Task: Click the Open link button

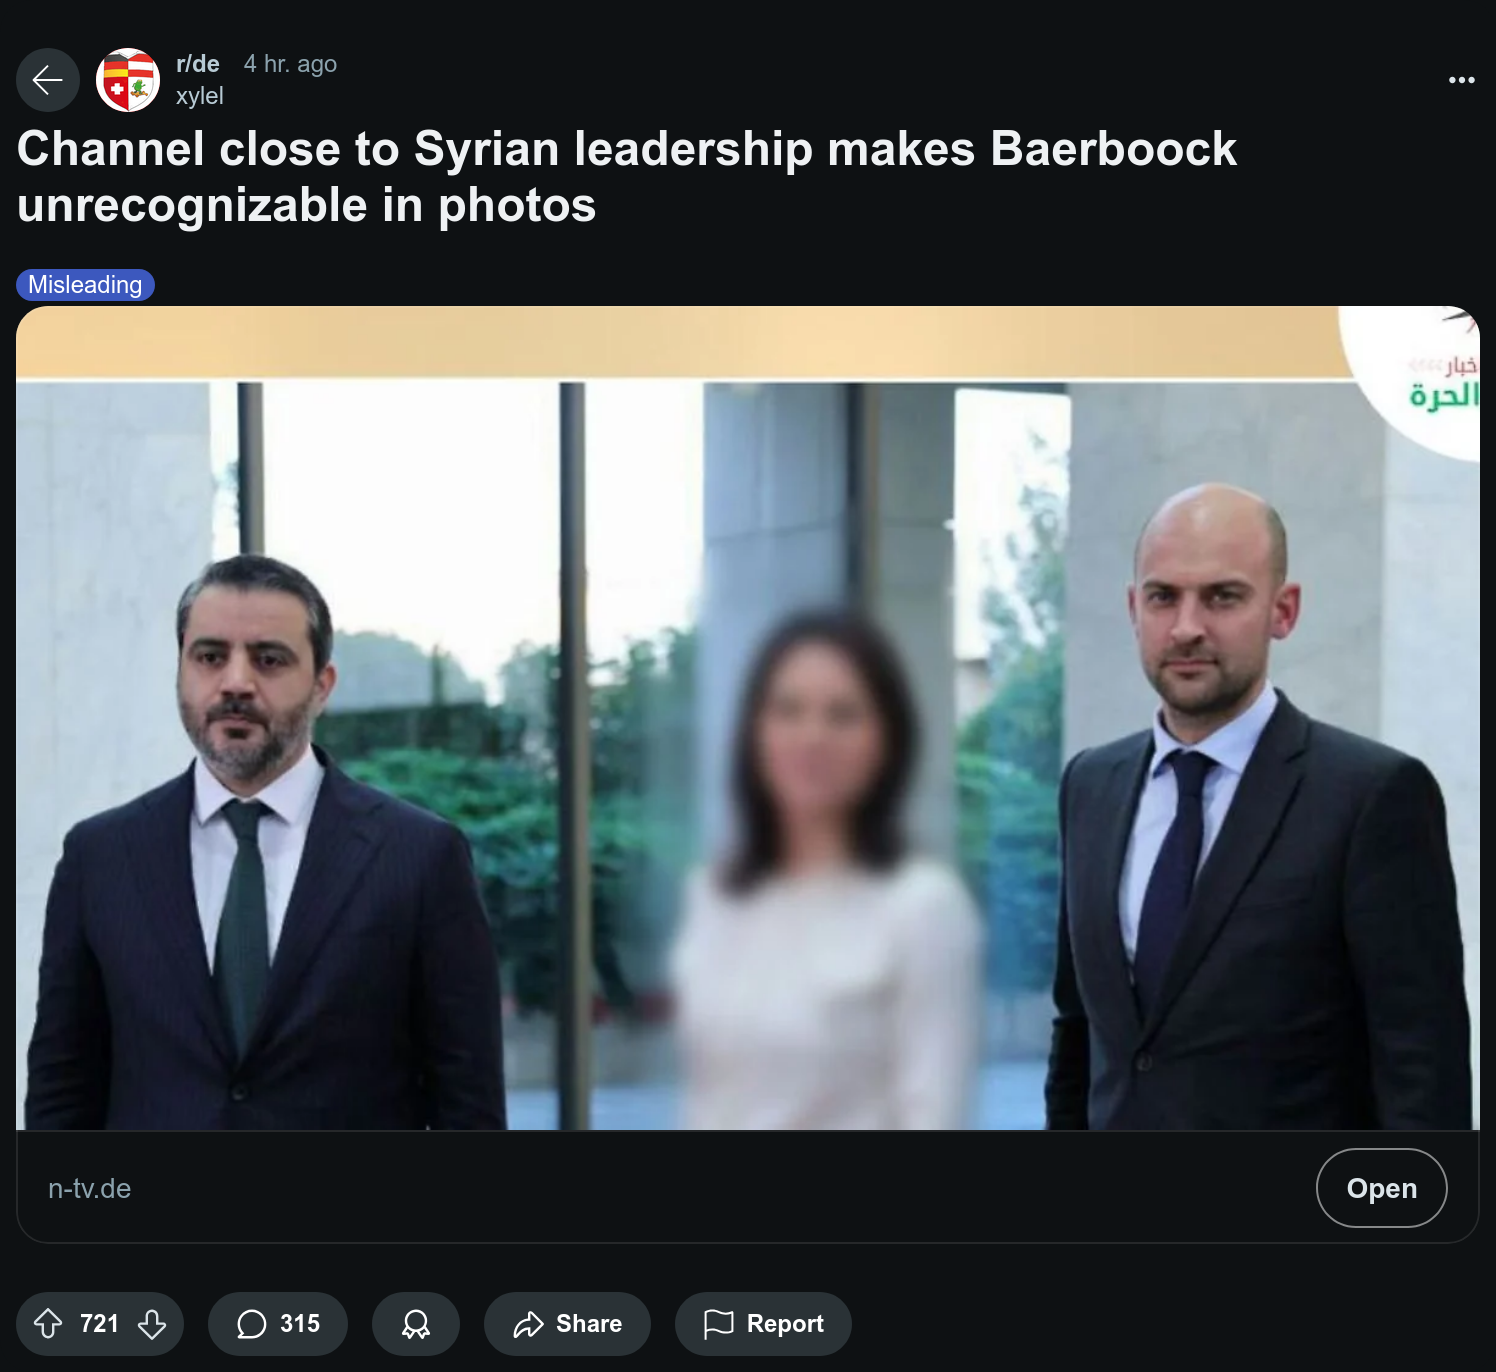Action: 1381,1188
